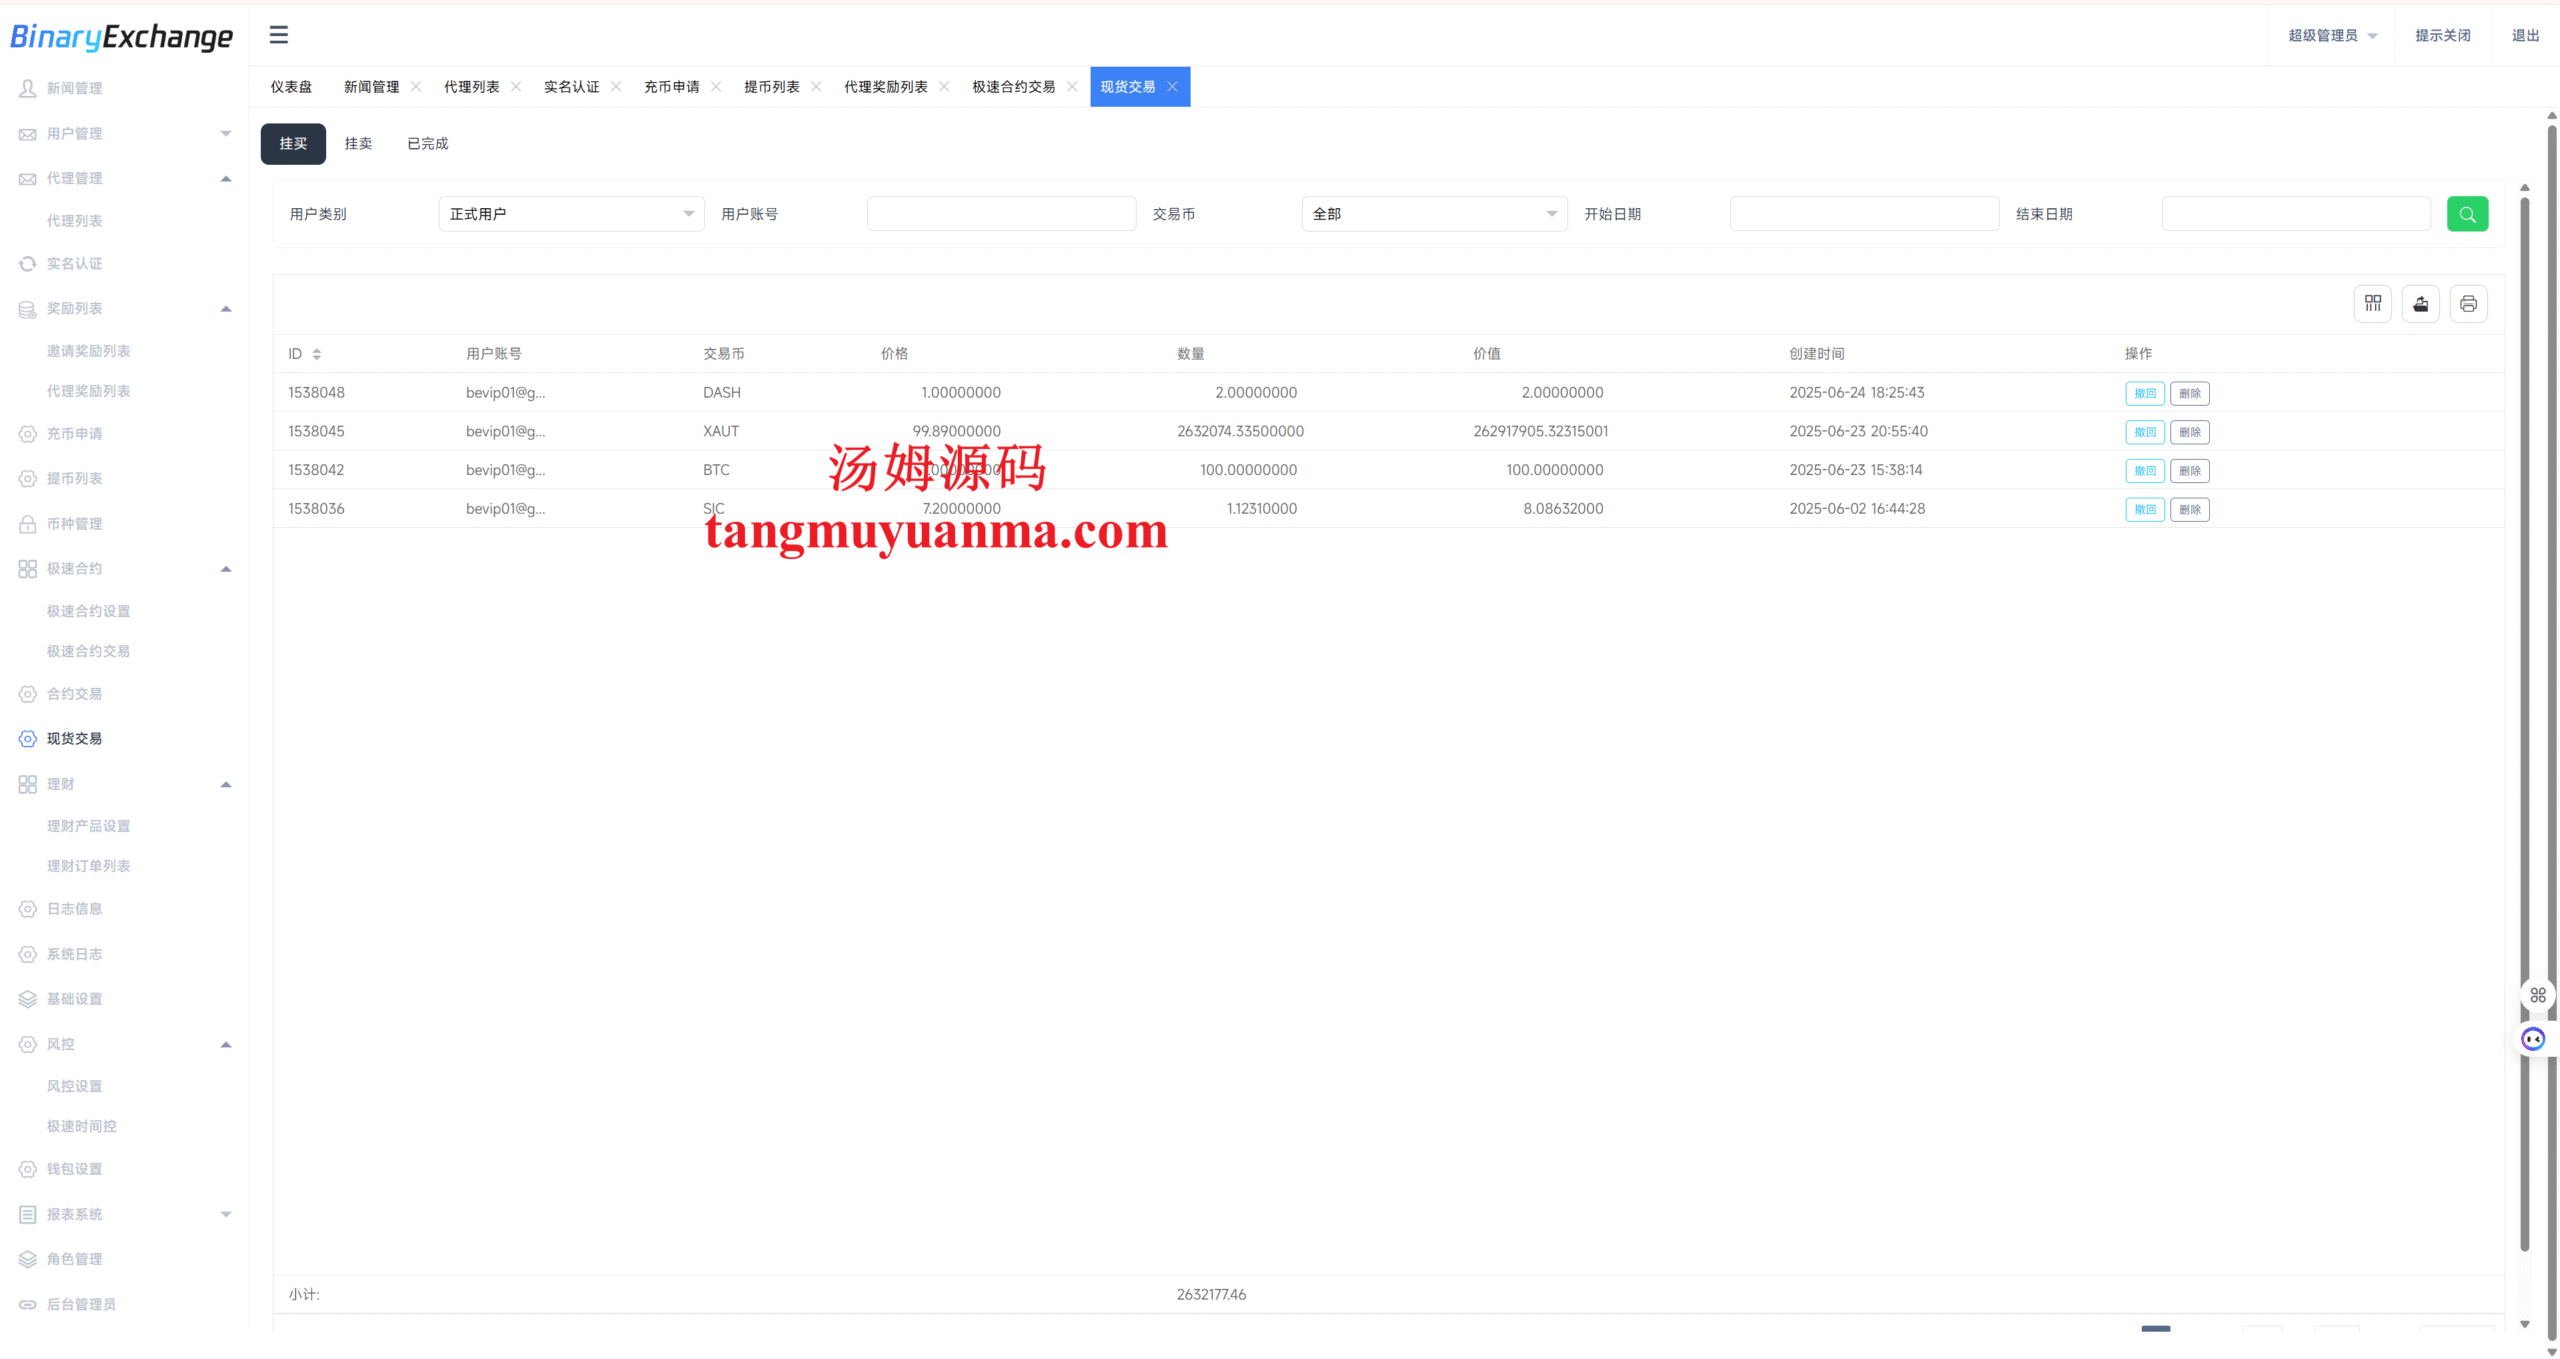Click the floating chat assistant icon
2560x1359 pixels.
coord(2532,1039)
